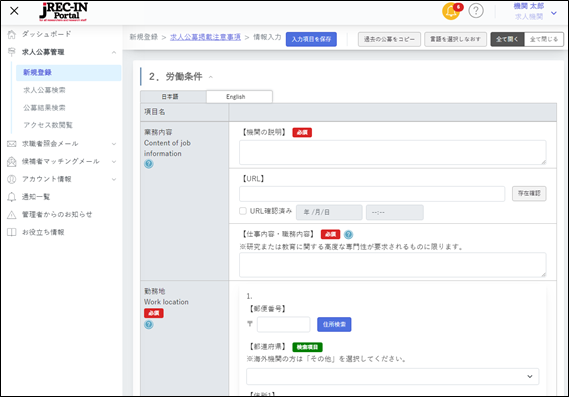Screen dimensions: 569x397
Task: Click 入力項目を保存 button
Action: [311, 39]
